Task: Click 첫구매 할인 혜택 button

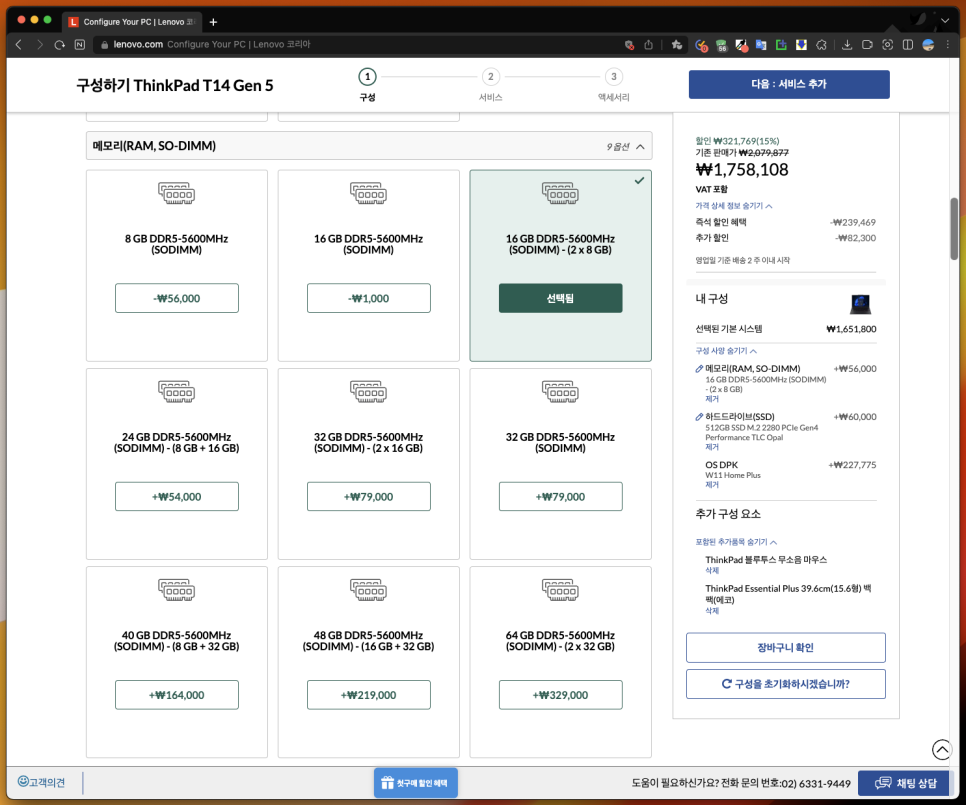Action: click(416, 783)
